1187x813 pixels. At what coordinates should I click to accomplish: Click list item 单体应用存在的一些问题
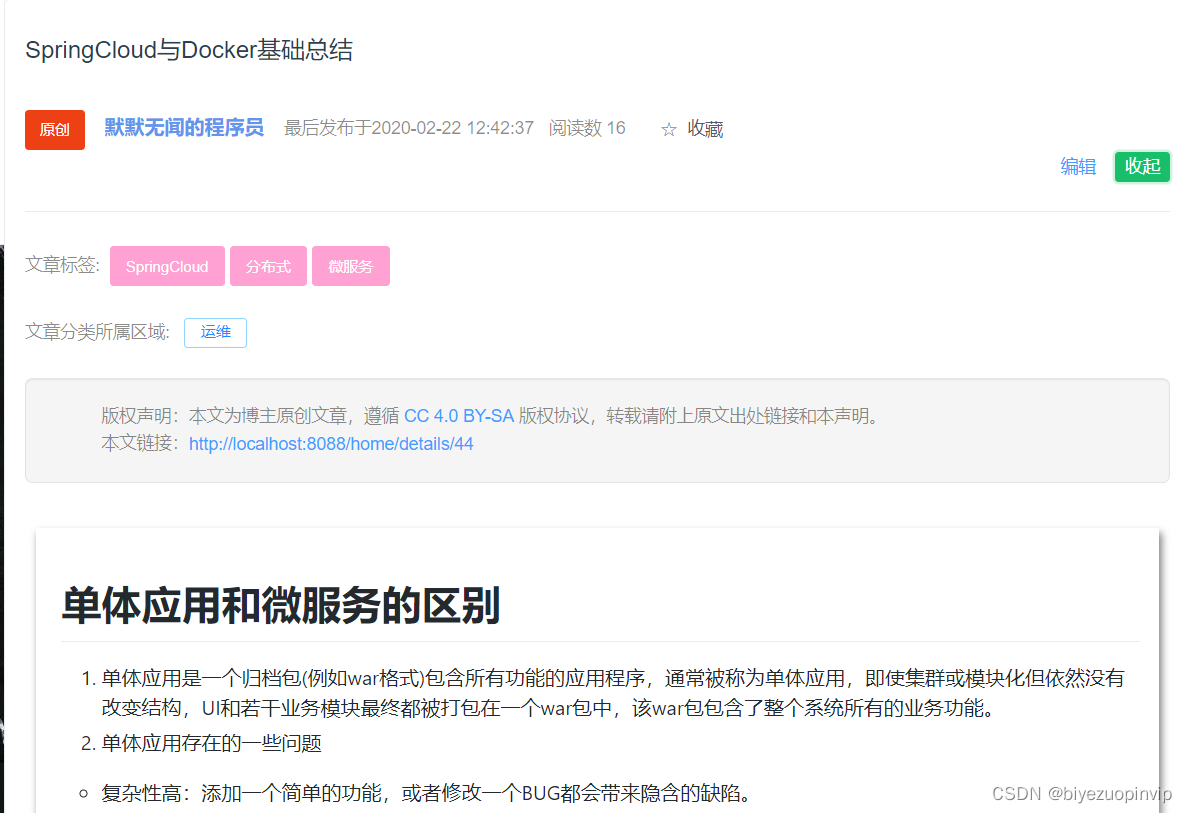[x=211, y=743]
